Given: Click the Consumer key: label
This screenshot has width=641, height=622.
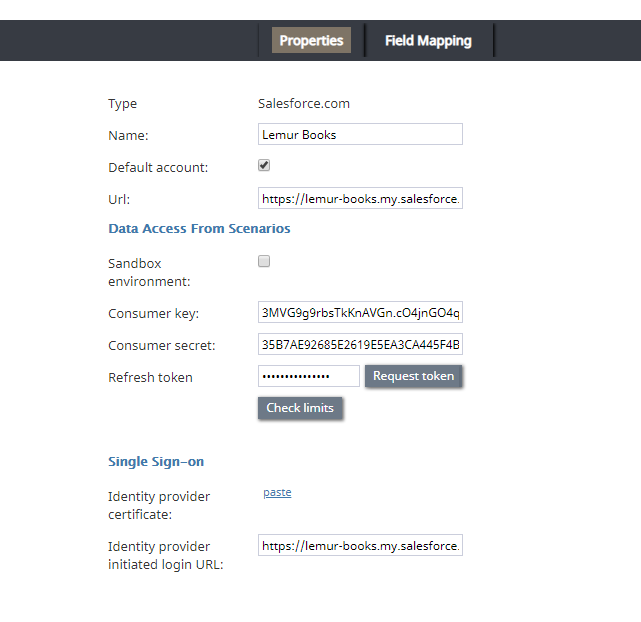Looking at the screenshot, I should click(x=153, y=313).
